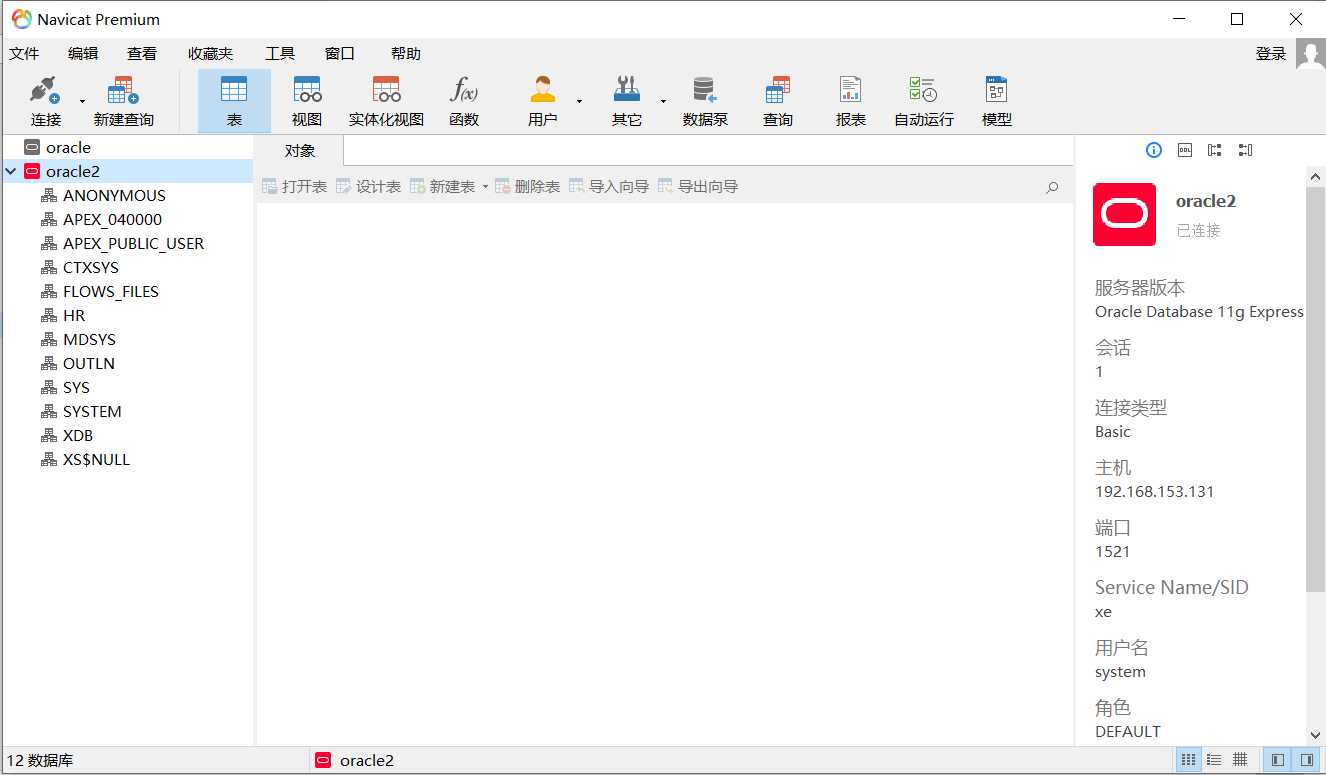1326x775 pixels.
Task: Click the info pane scroll down arrow
Action: coord(1315,735)
